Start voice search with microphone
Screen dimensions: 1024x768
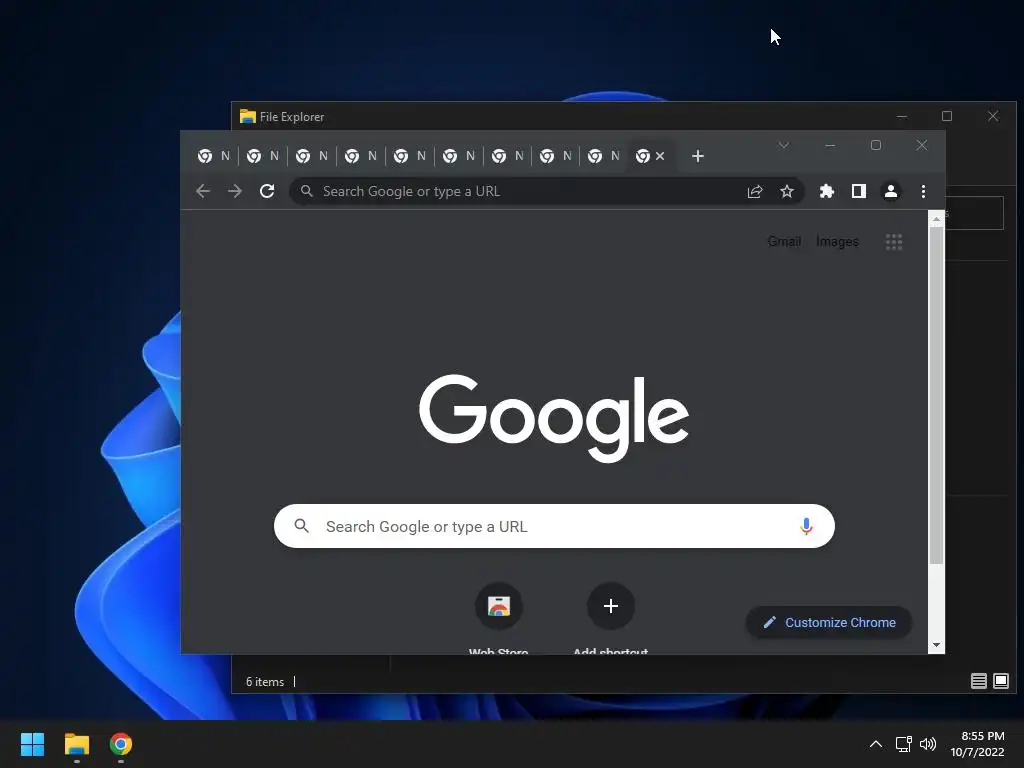[807, 526]
